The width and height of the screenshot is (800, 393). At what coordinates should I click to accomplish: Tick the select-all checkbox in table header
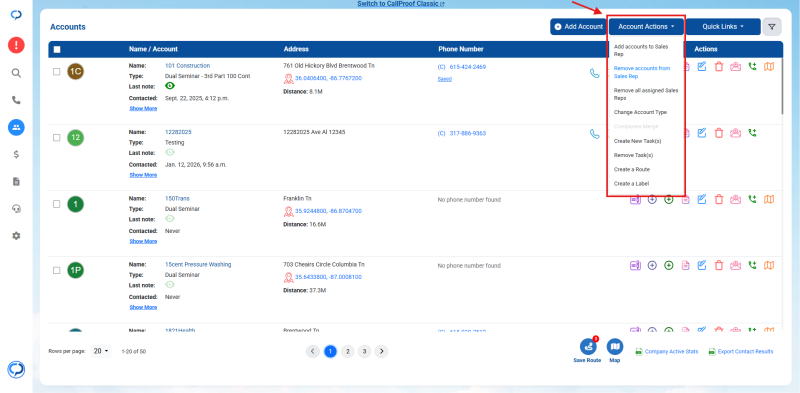57,50
